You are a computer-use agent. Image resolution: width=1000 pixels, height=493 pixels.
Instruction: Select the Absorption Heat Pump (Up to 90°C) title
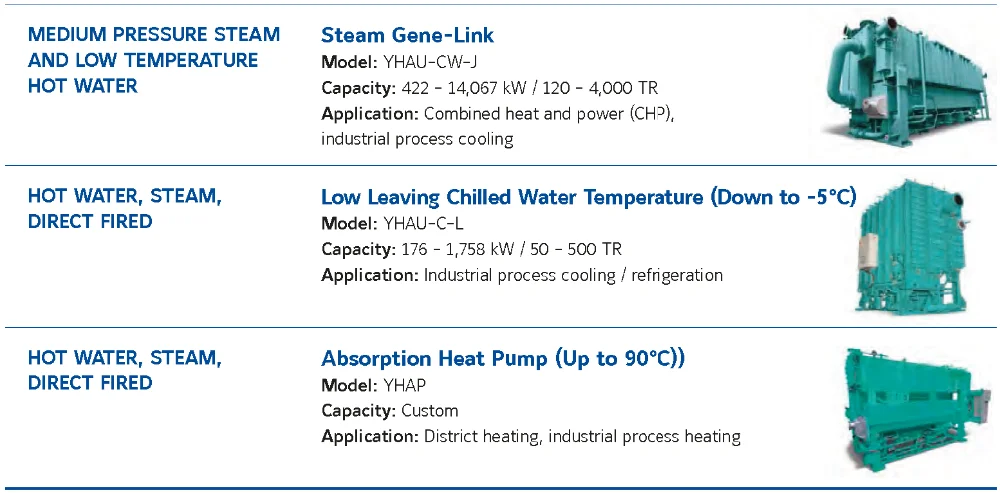[x=502, y=359]
